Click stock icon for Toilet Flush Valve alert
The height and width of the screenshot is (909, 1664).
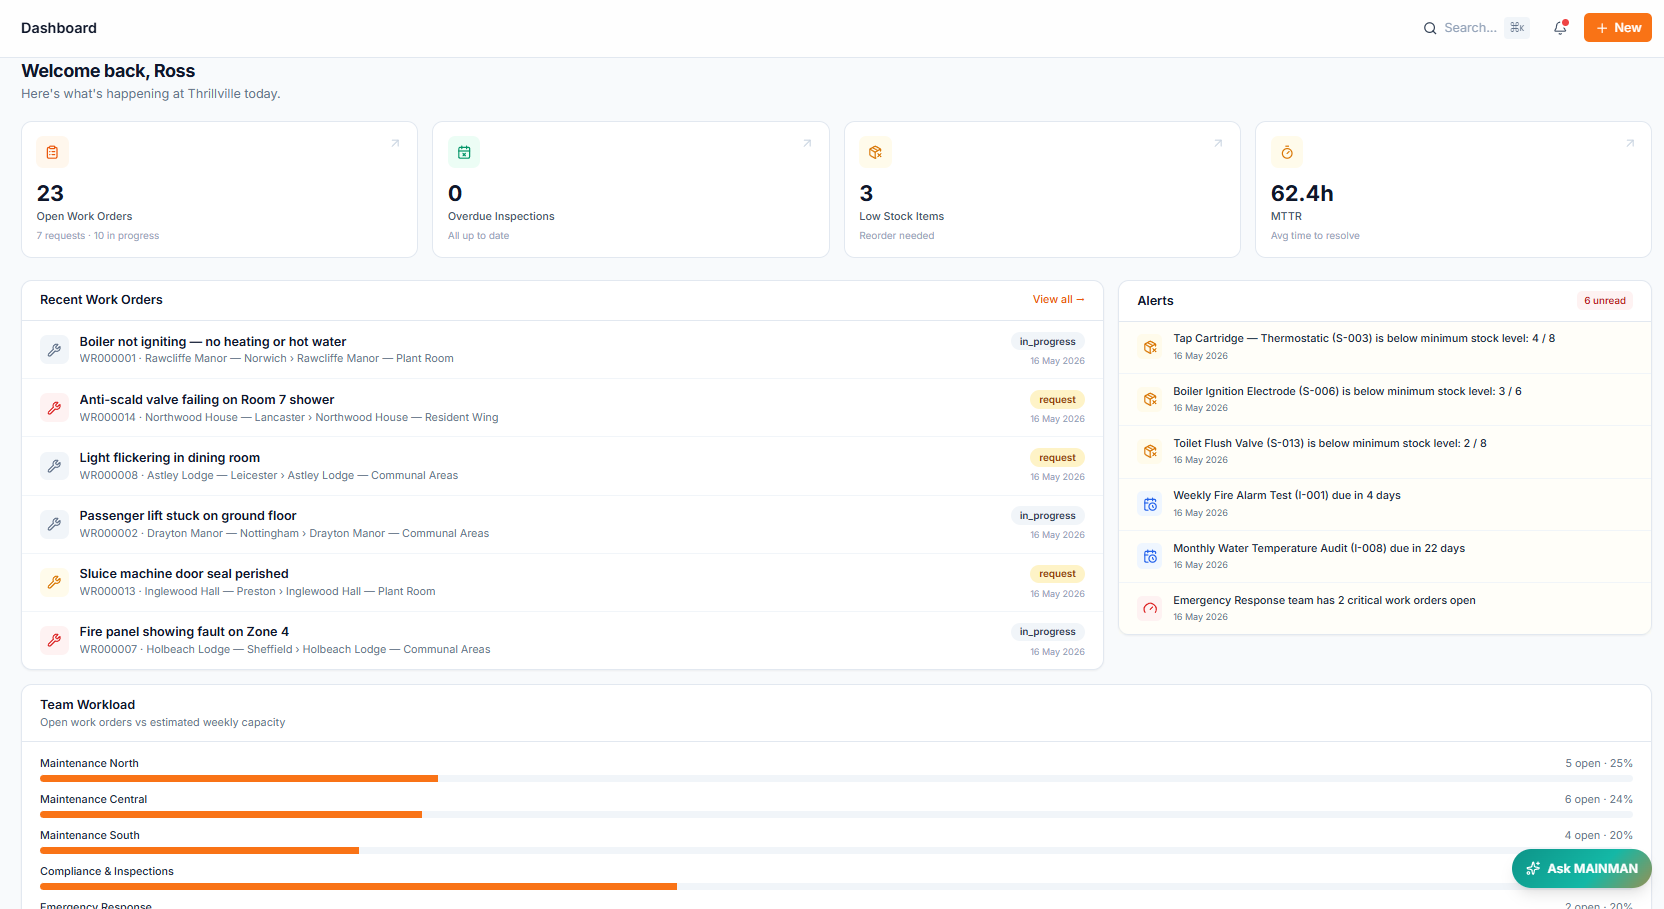coord(1150,451)
